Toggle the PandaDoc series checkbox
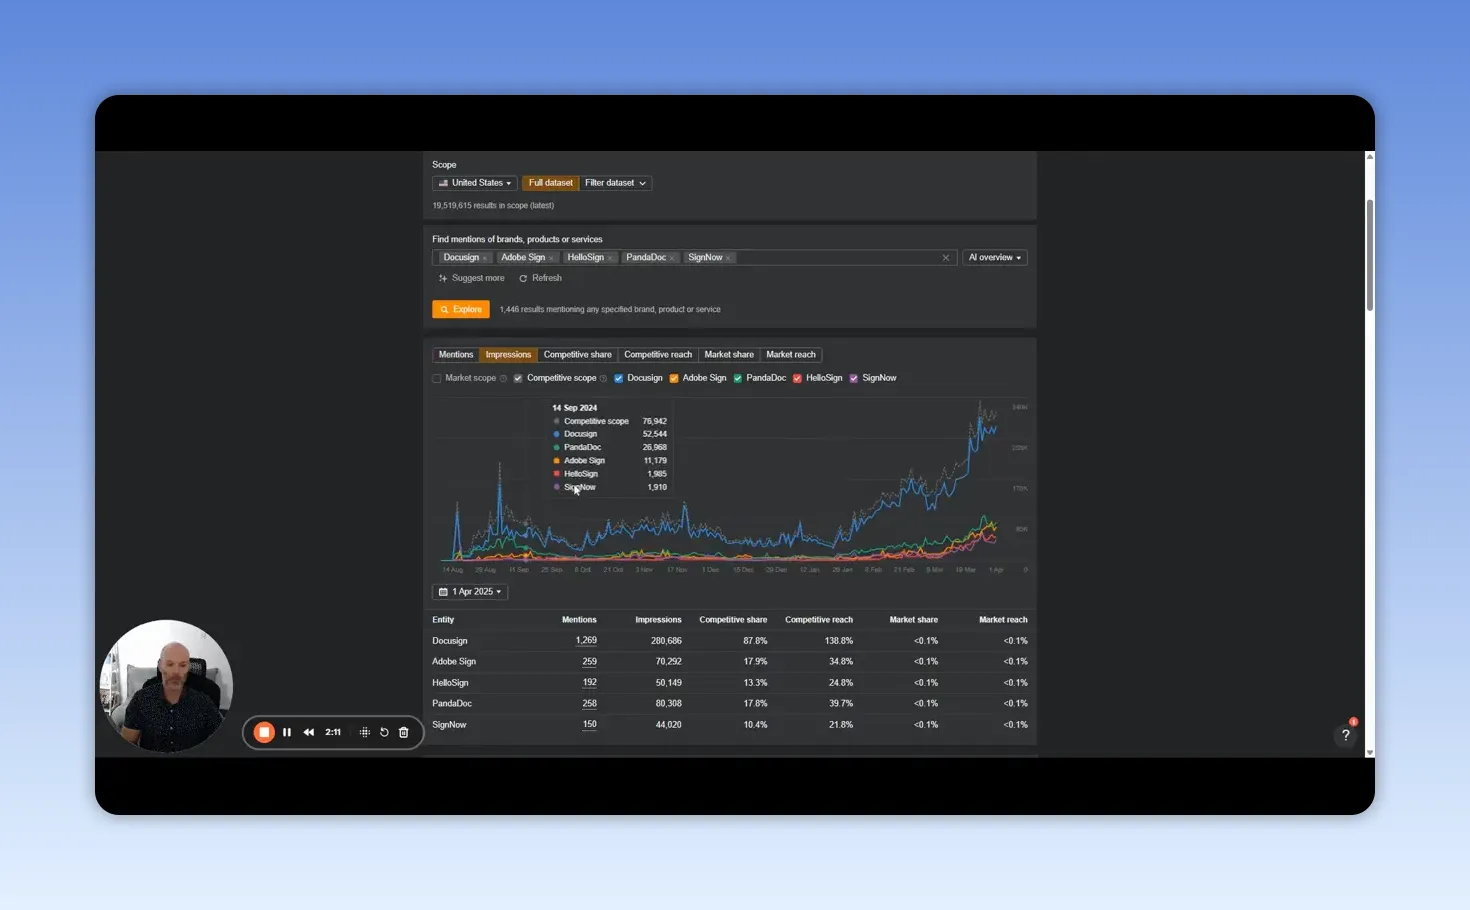This screenshot has height=910, width=1470. coord(738,378)
